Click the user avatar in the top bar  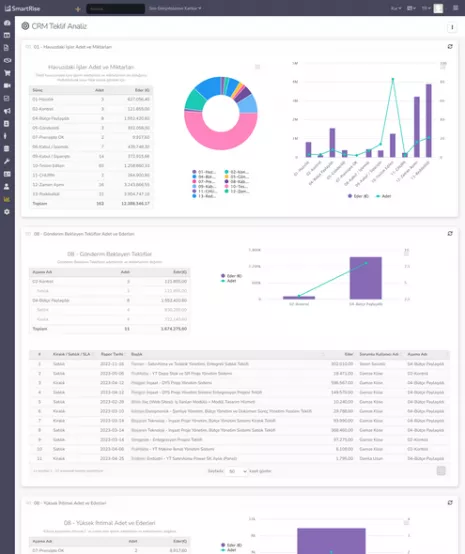tap(438, 8)
